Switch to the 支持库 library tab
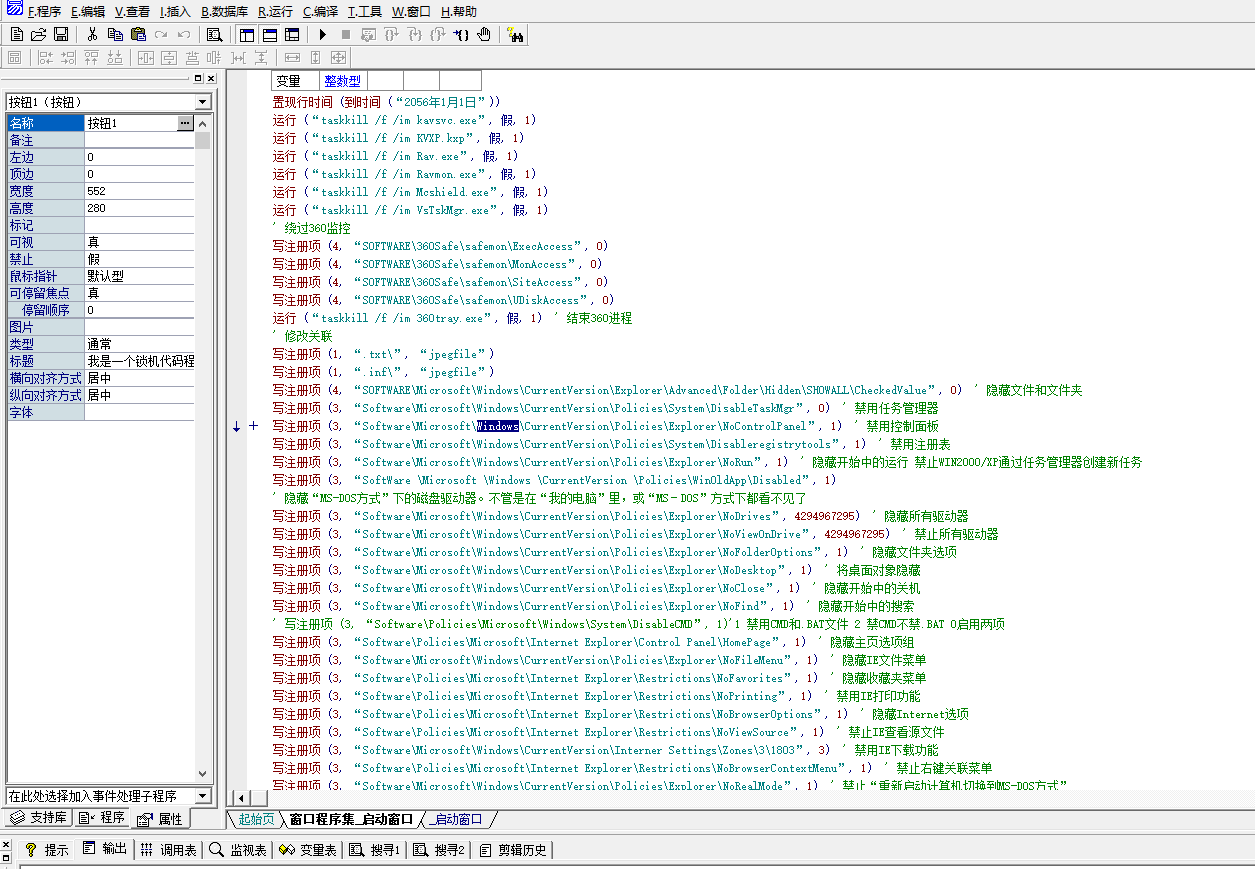This screenshot has height=869, width=1255. click(x=39, y=818)
